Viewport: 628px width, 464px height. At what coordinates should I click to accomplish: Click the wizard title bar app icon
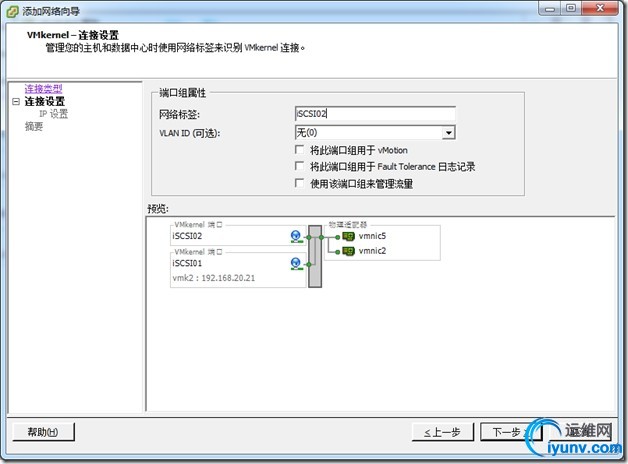click(12, 11)
